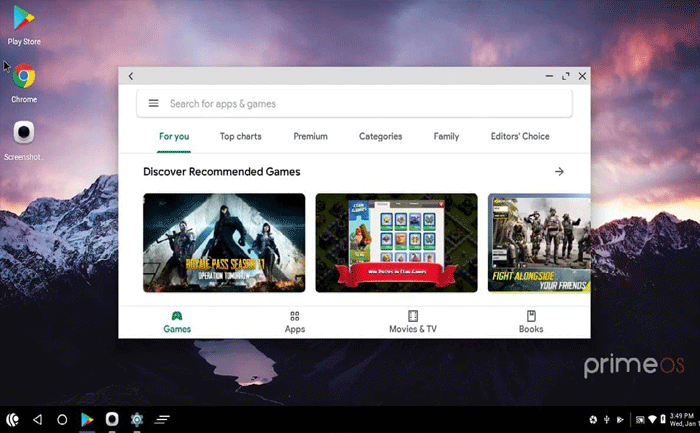Click the play-shaped tray icon
Screen dimensions: 700x433
620,420
